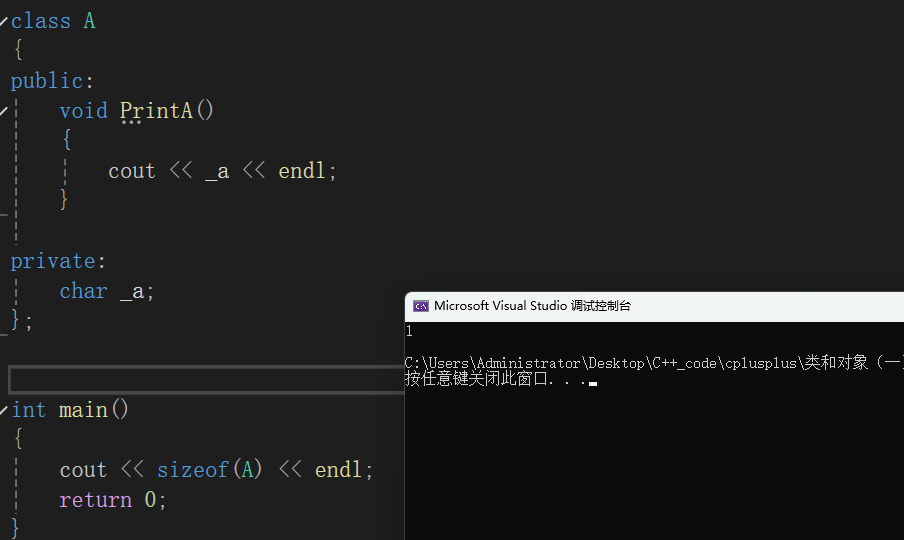Click 'cout' in the main function
The height and width of the screenshot is (540, 904).
click(84, 470)
